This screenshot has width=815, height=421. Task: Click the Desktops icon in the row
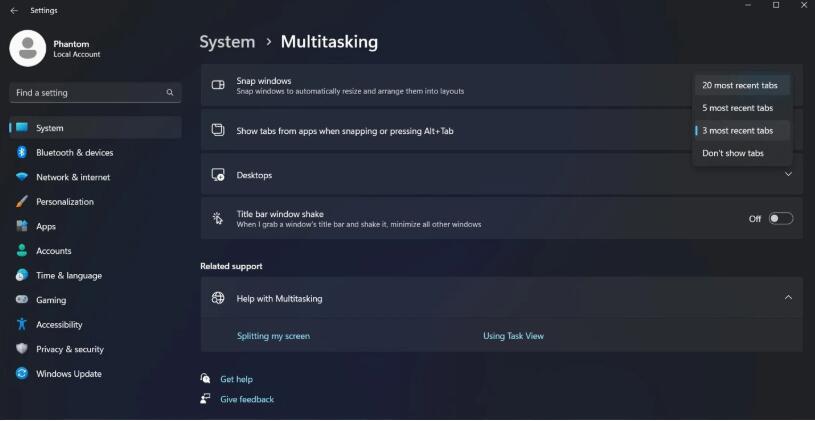[218, 175]
